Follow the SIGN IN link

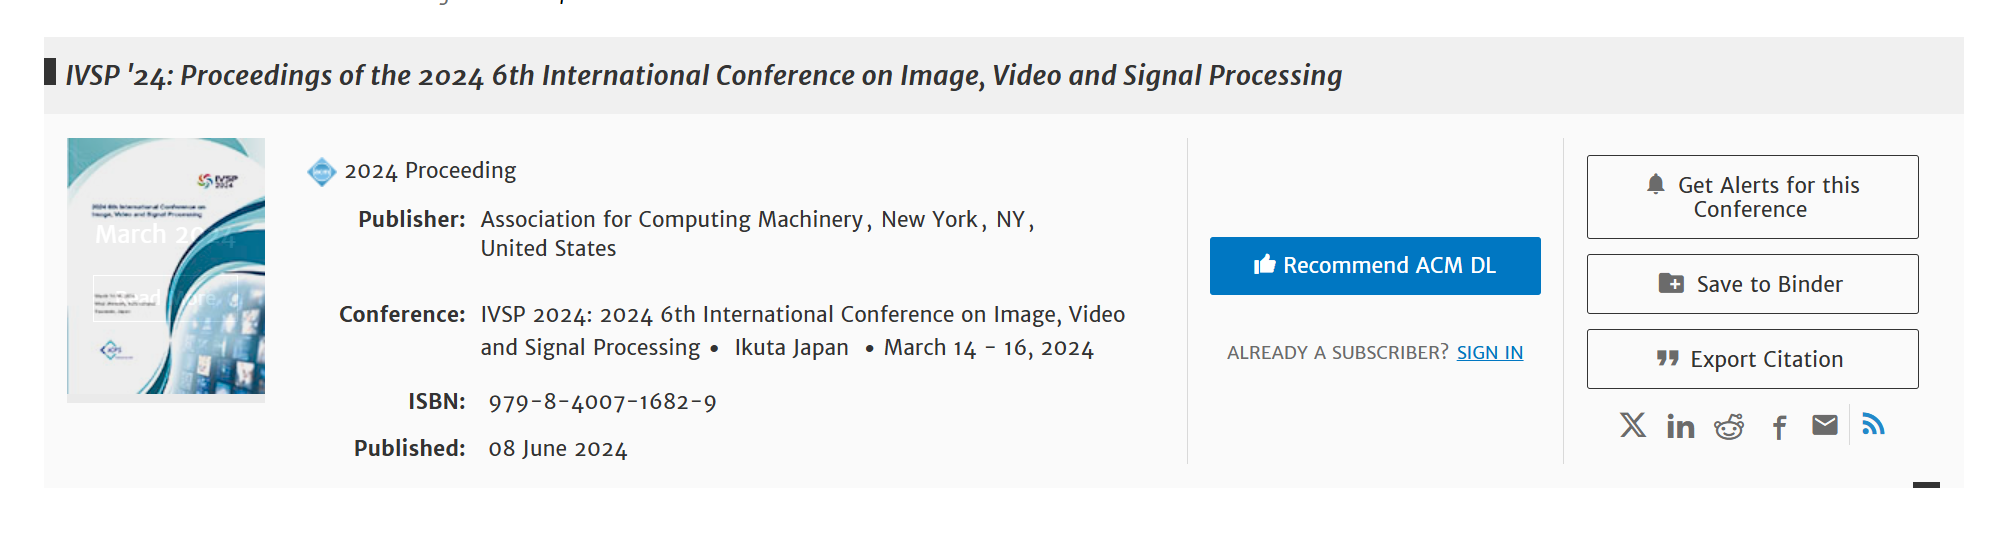click(1489, 353)
